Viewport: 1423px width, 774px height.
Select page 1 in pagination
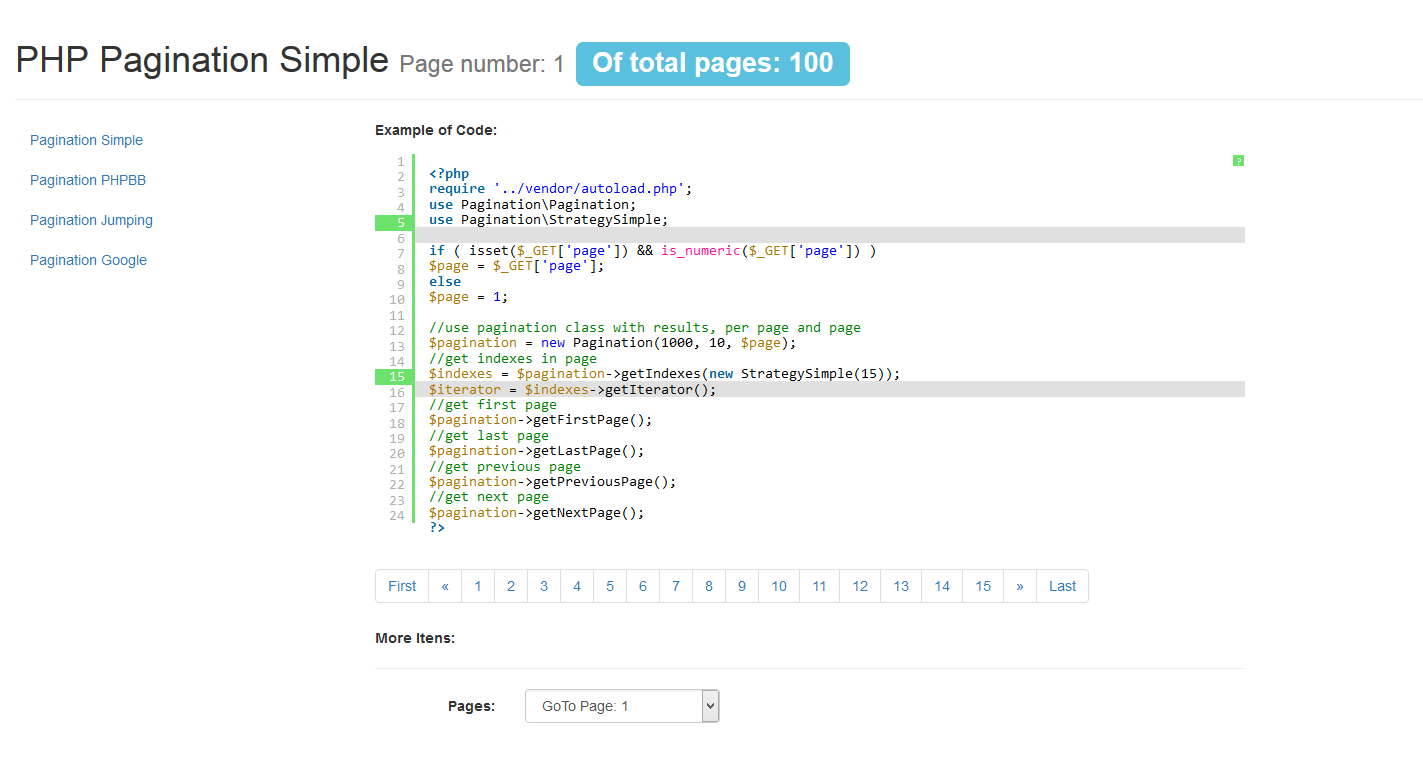click(x=478, y=586)
